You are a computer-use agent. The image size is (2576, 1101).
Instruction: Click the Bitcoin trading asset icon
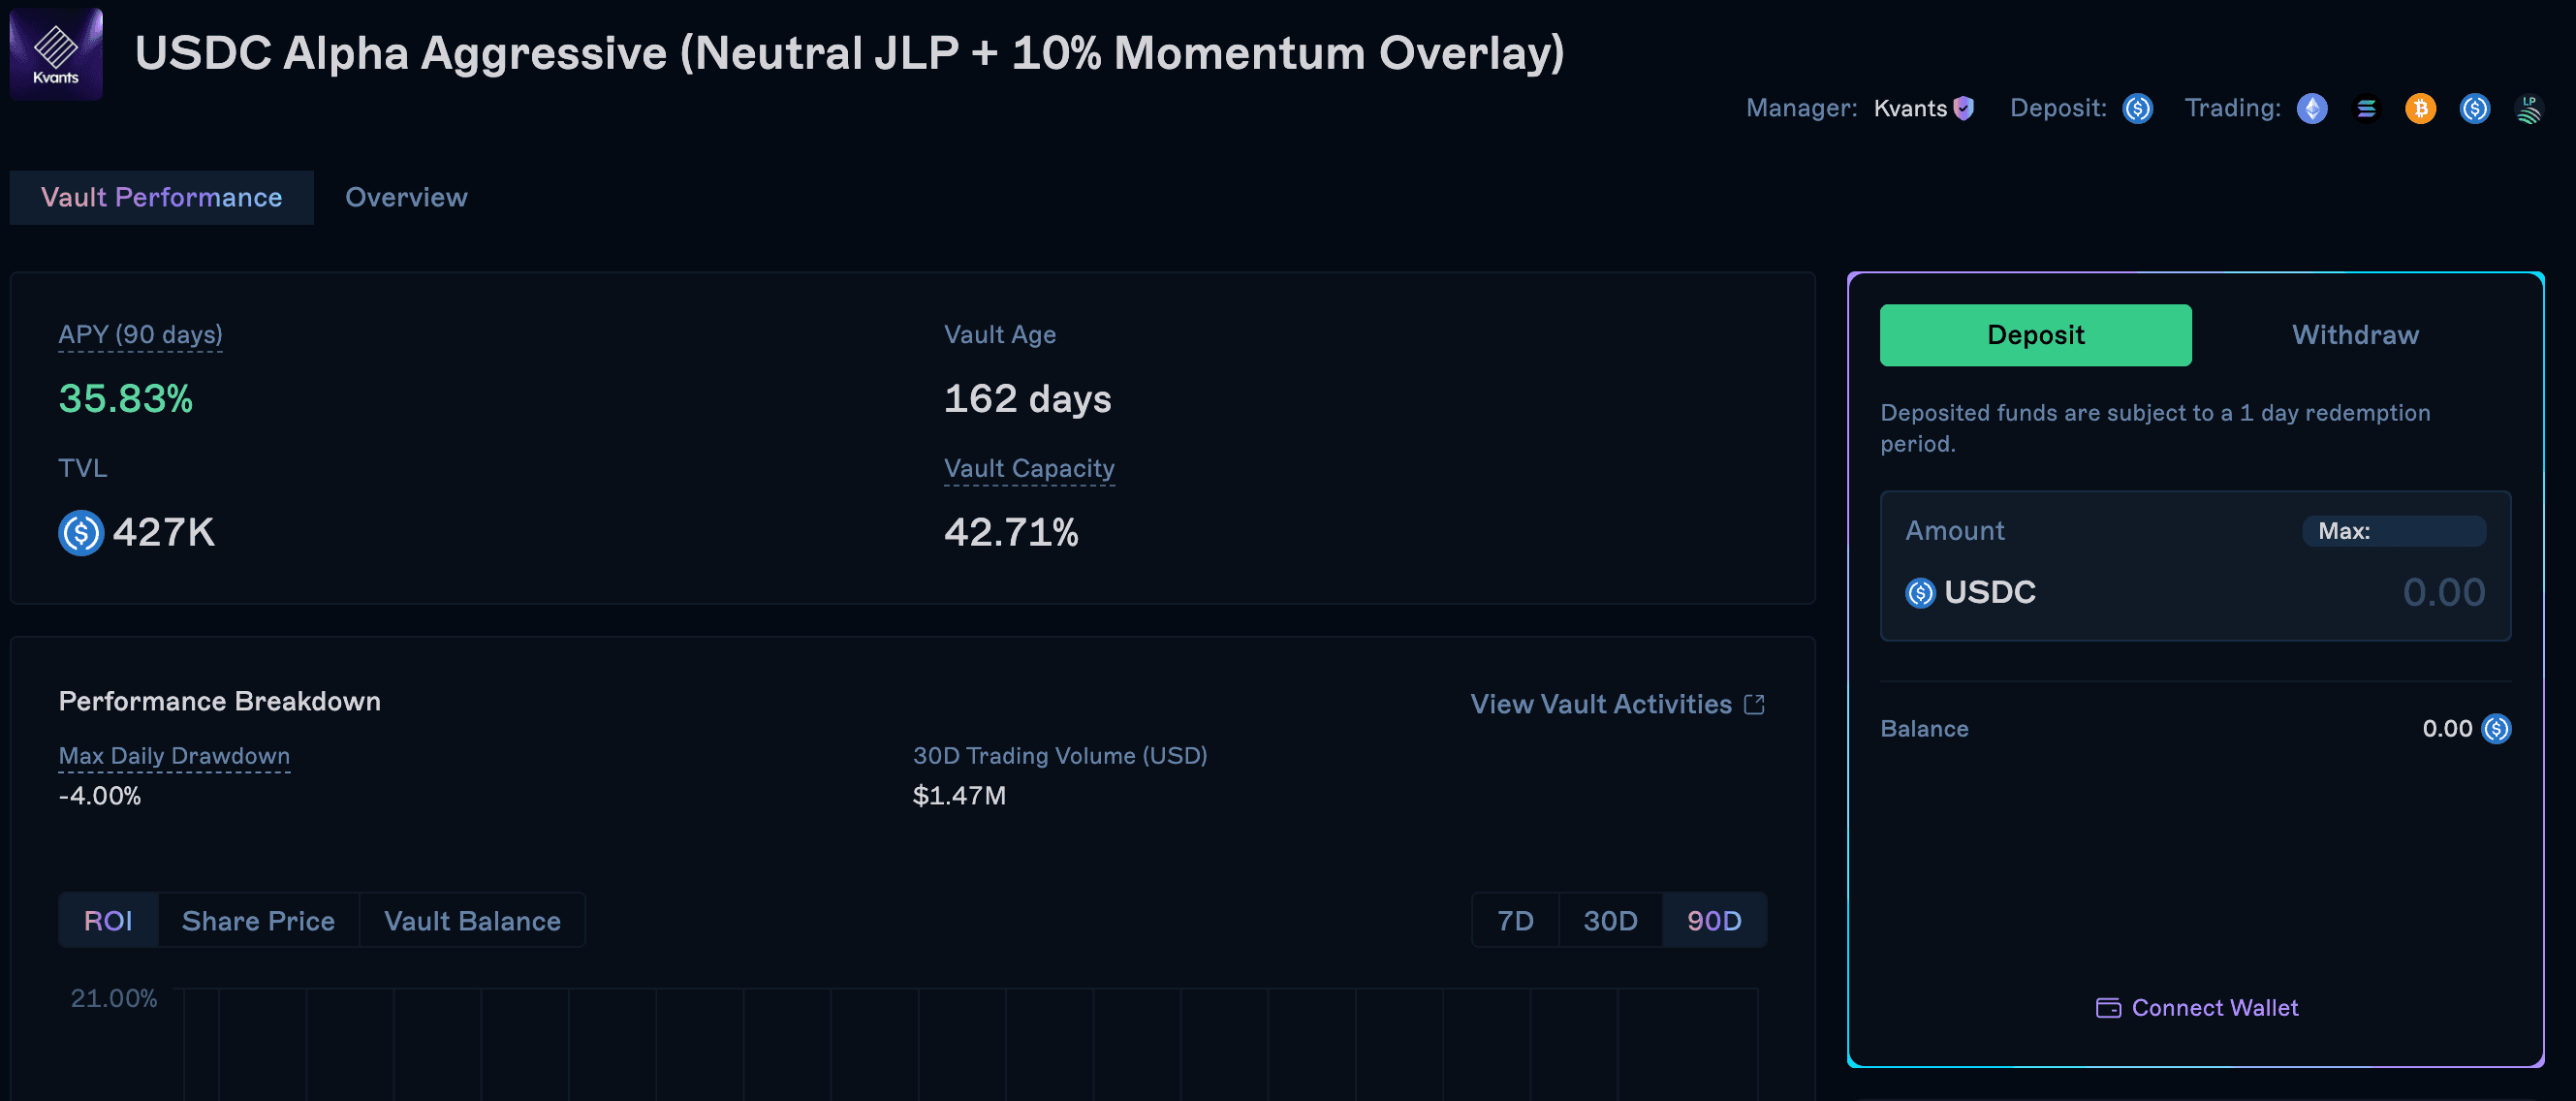click(2420, 108)
